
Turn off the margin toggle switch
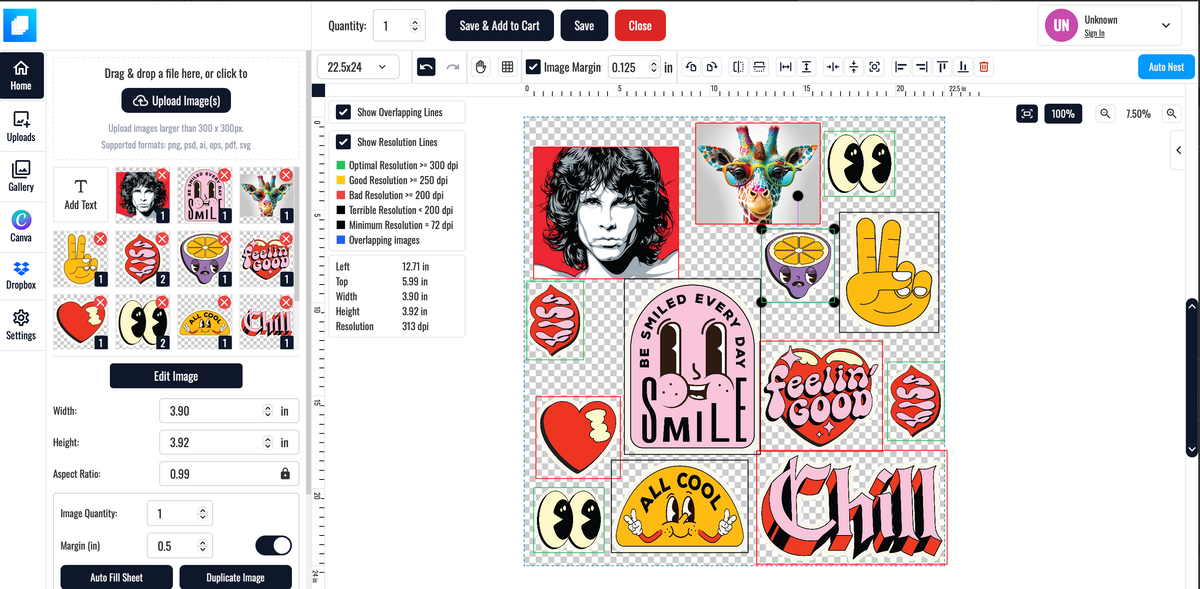[274, 545]
